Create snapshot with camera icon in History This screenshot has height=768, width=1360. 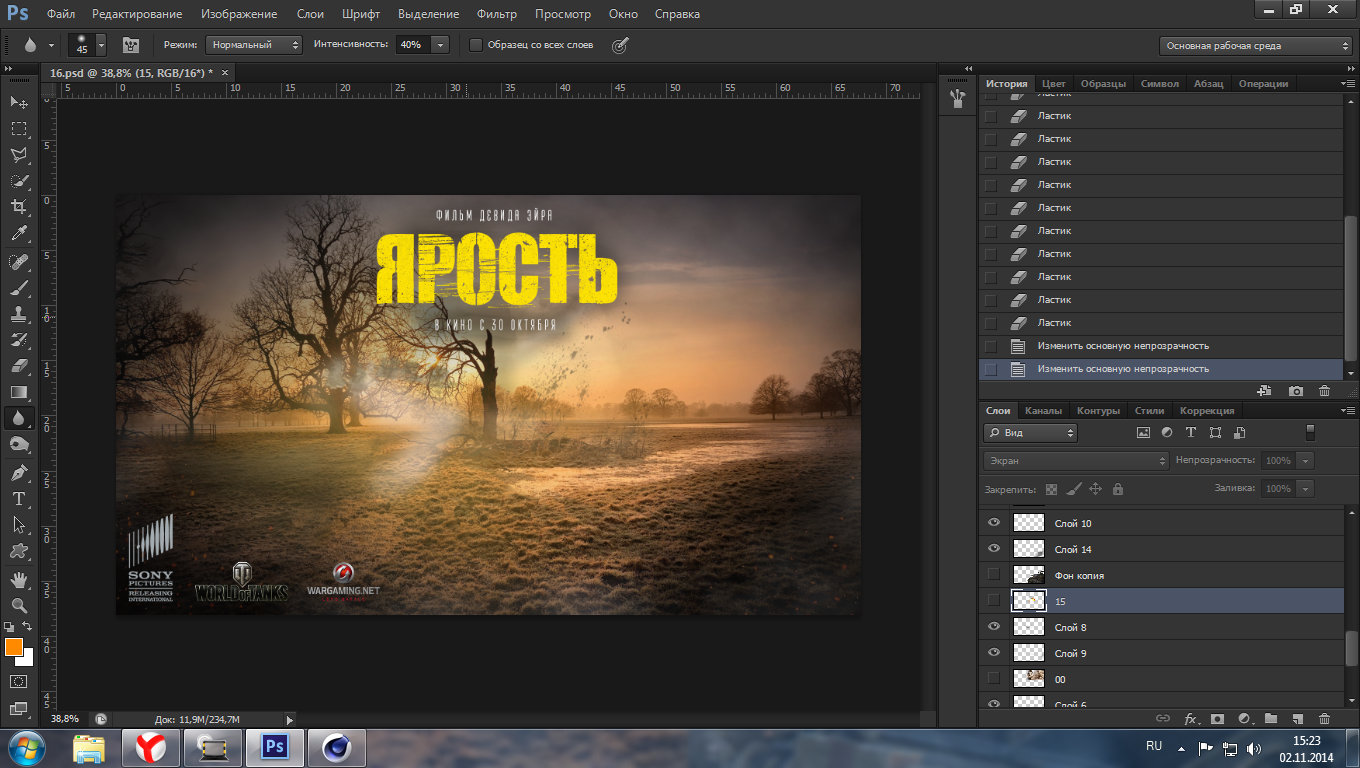1296,391
